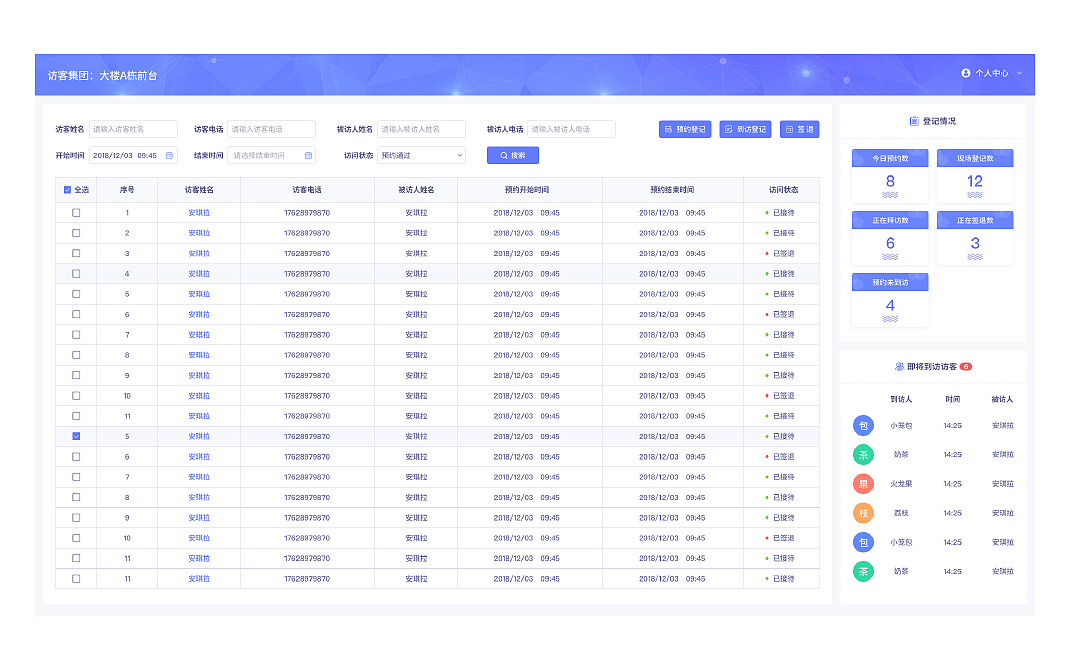Toggle the 全选 select-all checkbox
The width and height of the screenshot is (1070, 670).
pos(68,190)
